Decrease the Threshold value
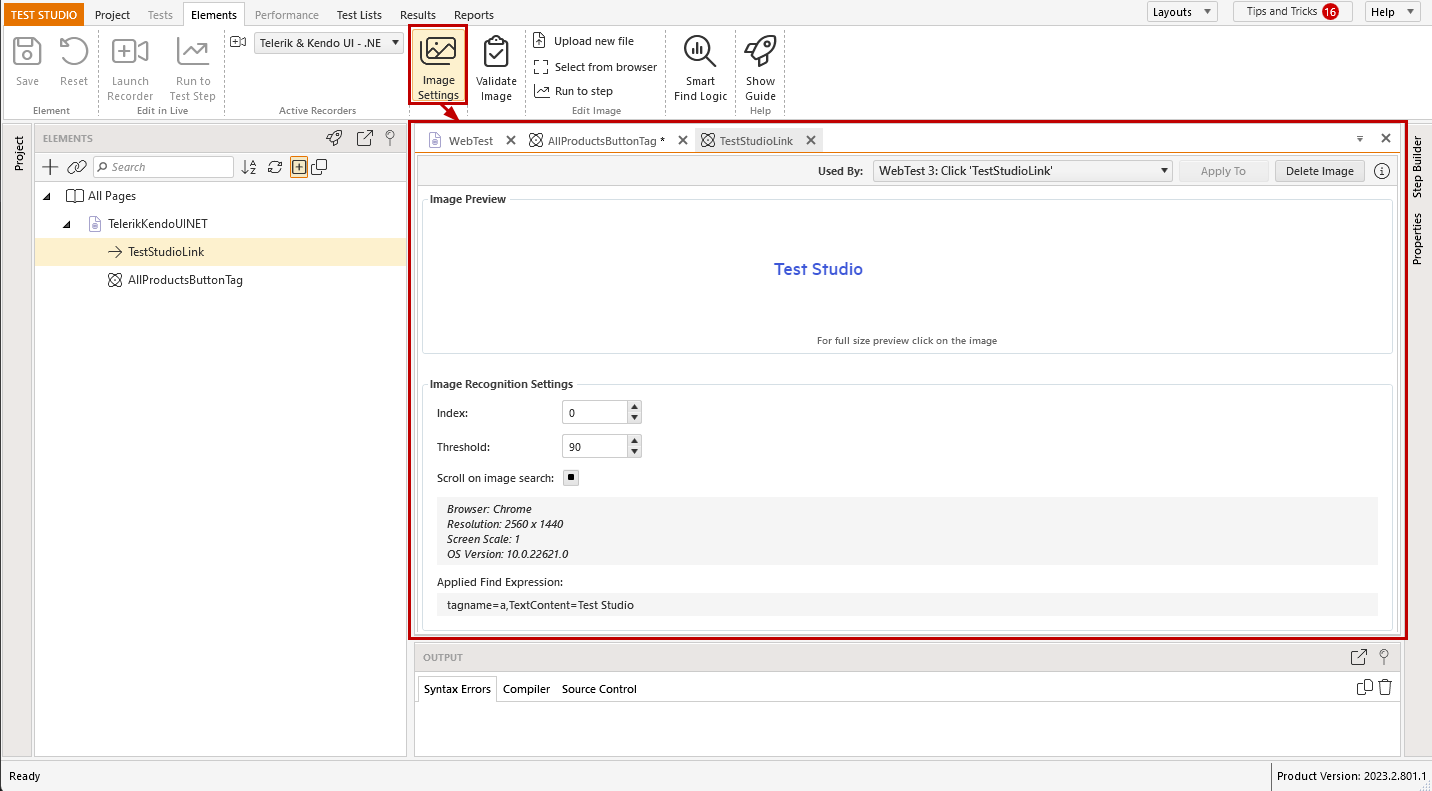Image resolution: width=1432 pixels, height=791 pixels. (634, 452)
